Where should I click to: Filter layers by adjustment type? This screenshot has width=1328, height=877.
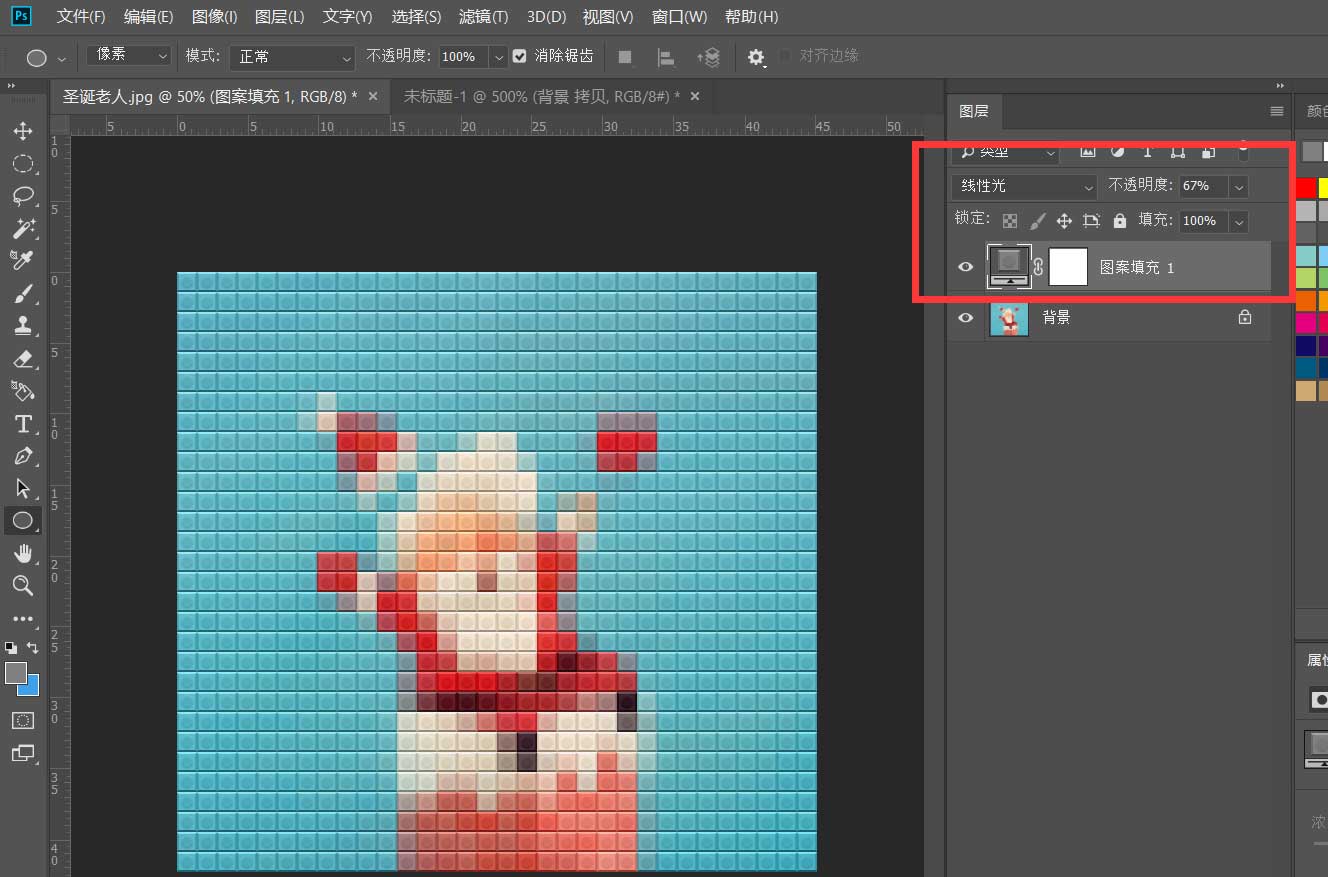pyautogui.click(x=1118, y=151)
